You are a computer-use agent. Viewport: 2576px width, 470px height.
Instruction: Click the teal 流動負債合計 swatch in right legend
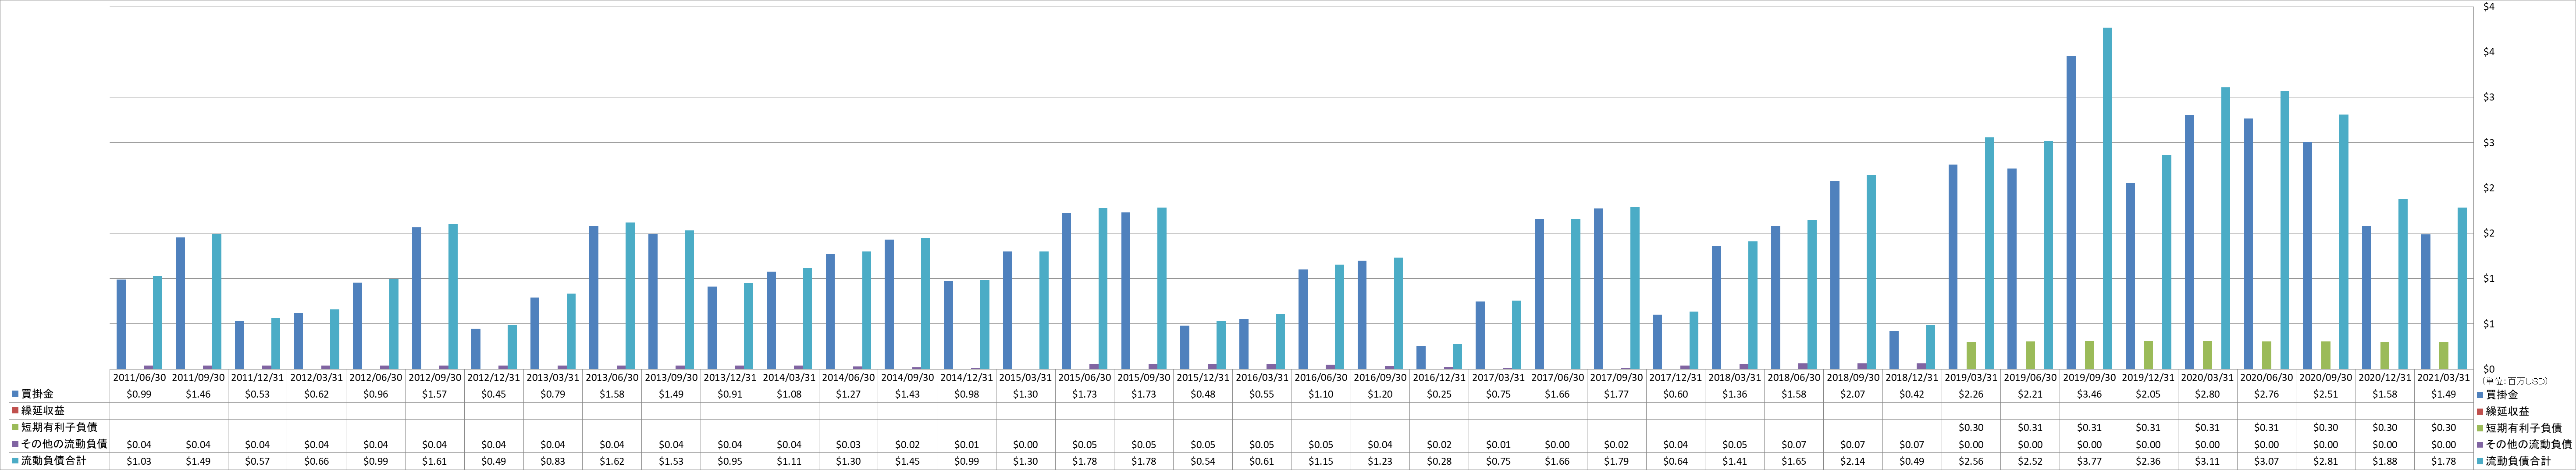pos(2480,461)
